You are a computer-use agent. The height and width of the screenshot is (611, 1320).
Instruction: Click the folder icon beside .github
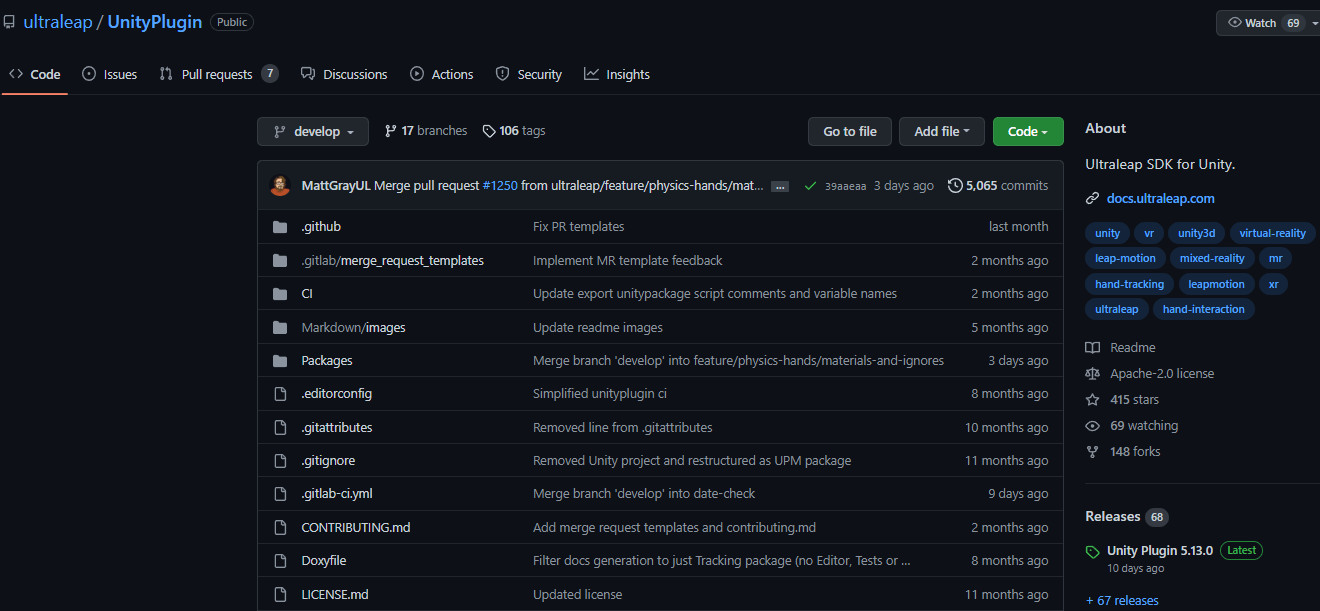click(x=280, y=227)
